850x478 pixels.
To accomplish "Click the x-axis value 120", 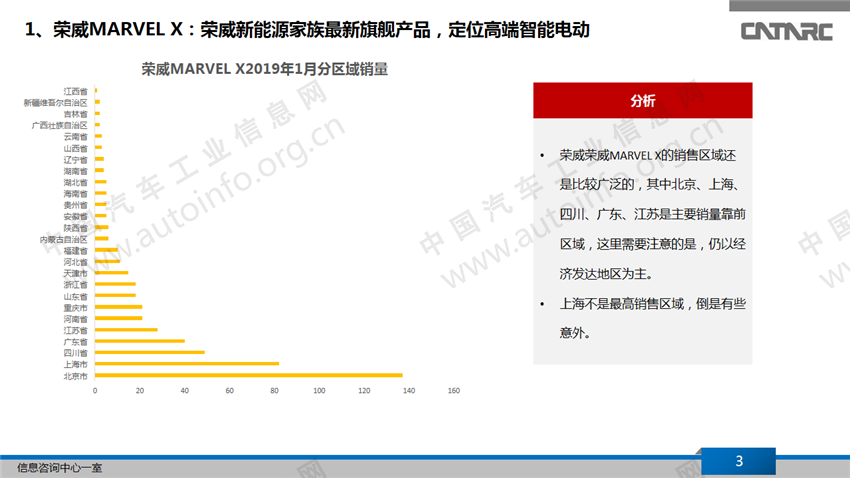I will tap(364, 391).
